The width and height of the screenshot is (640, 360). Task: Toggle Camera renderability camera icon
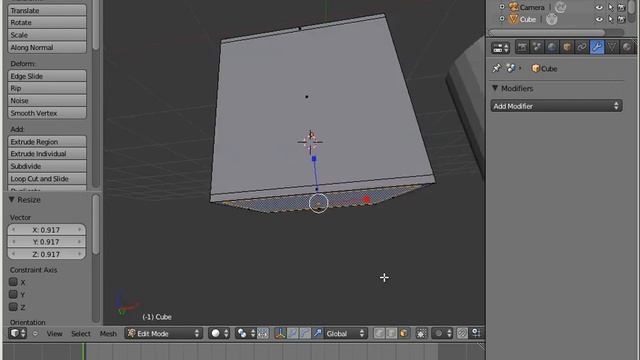pos(621,7)
